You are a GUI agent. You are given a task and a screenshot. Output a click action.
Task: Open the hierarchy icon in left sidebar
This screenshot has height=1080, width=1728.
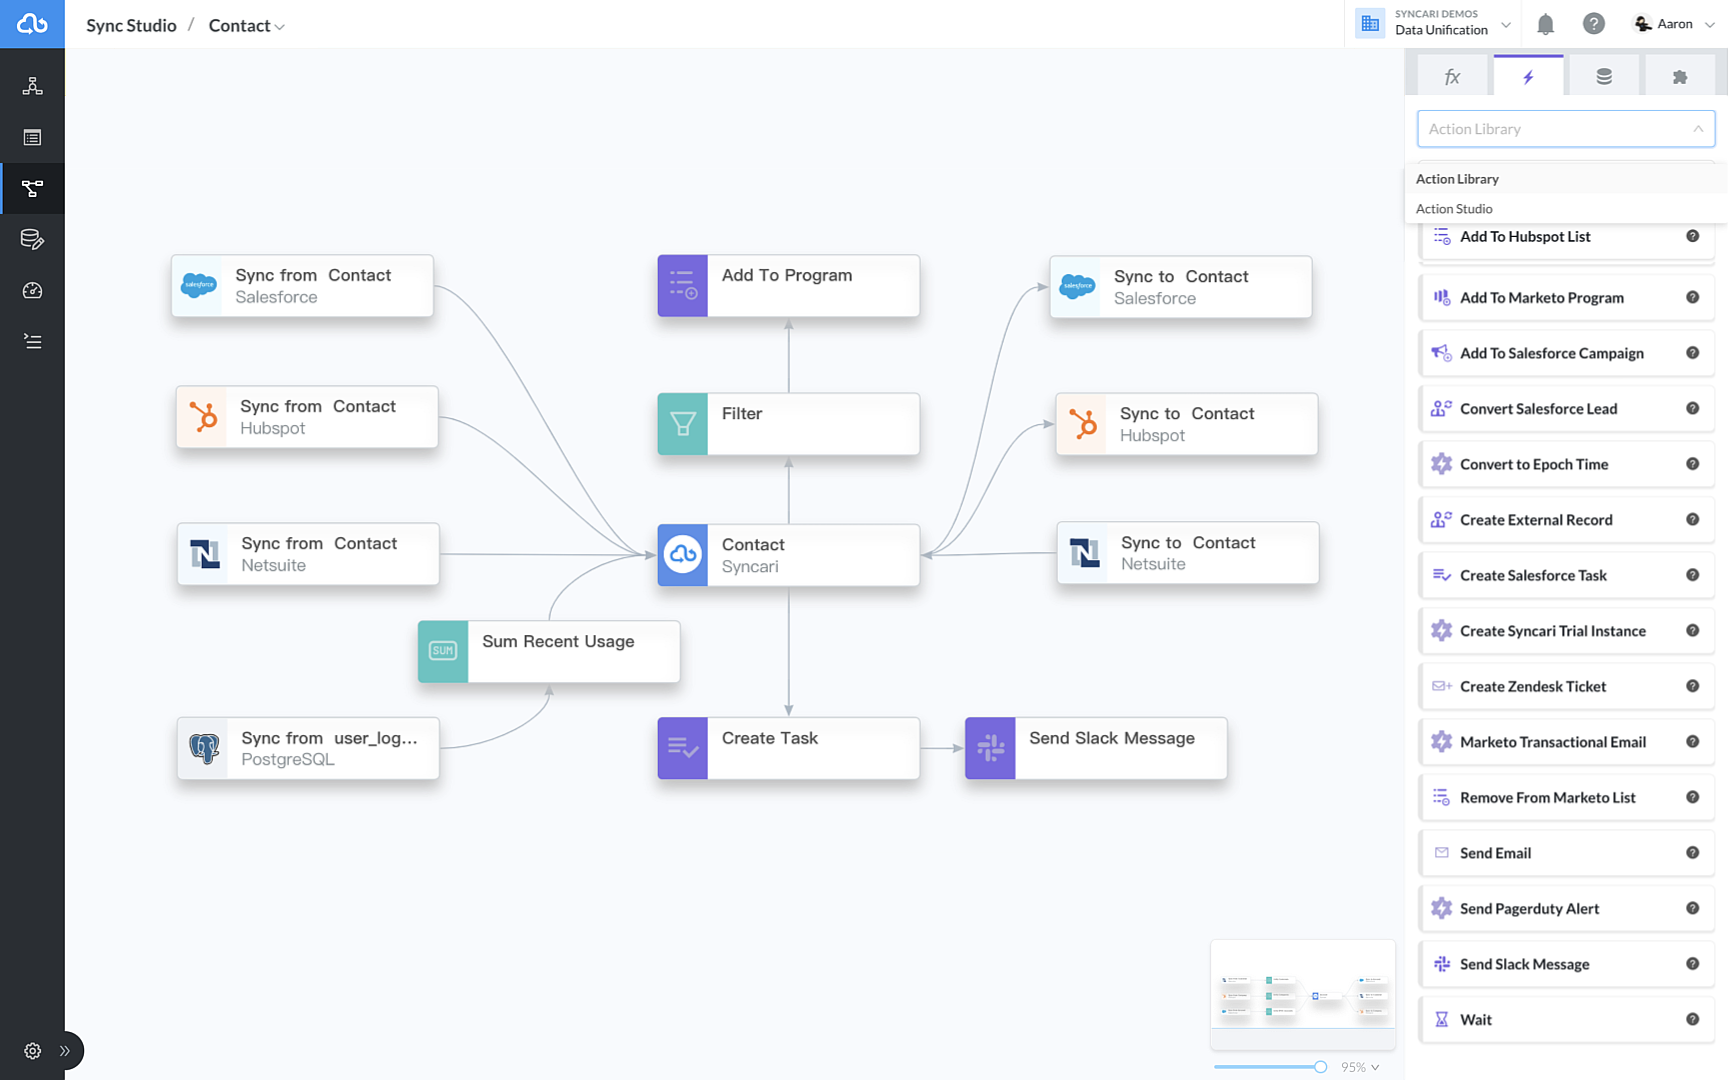[32, 86]
